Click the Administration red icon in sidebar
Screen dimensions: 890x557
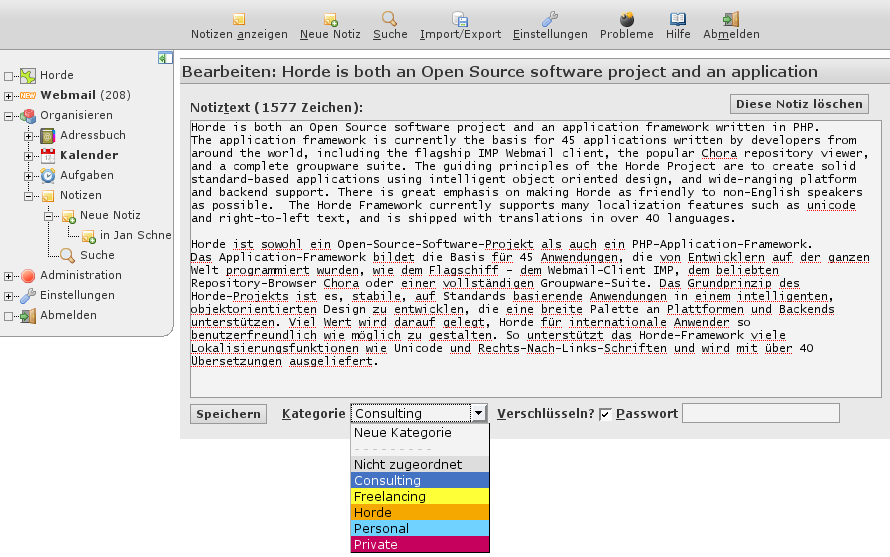click(28, 276)
